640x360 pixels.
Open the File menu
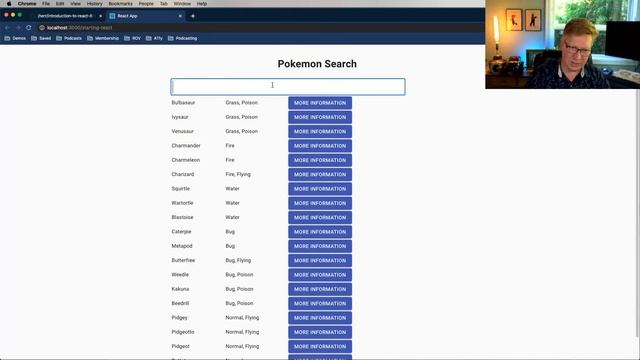[x=46, y=4]
